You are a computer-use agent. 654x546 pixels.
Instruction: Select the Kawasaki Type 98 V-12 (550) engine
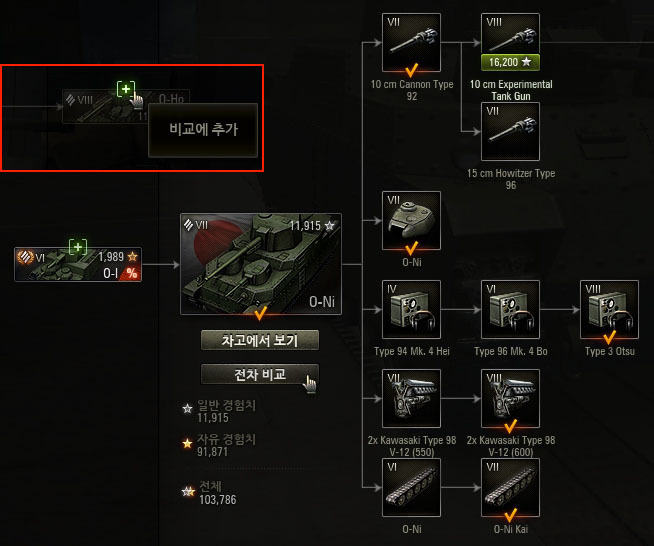point(411,398)
